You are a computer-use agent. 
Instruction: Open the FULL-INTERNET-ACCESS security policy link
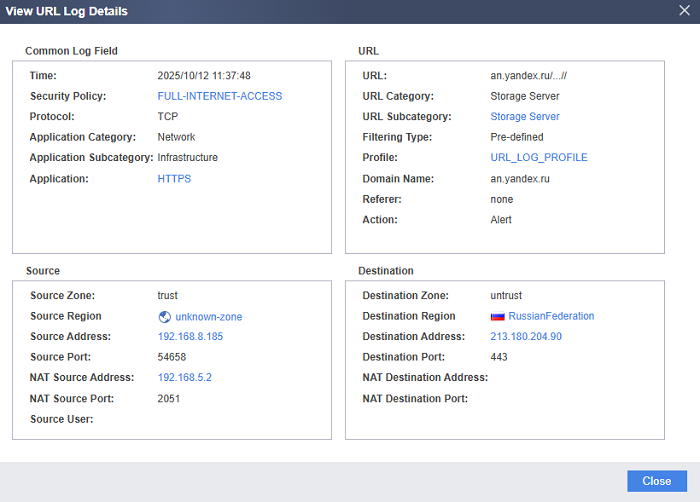click(220, 96)
